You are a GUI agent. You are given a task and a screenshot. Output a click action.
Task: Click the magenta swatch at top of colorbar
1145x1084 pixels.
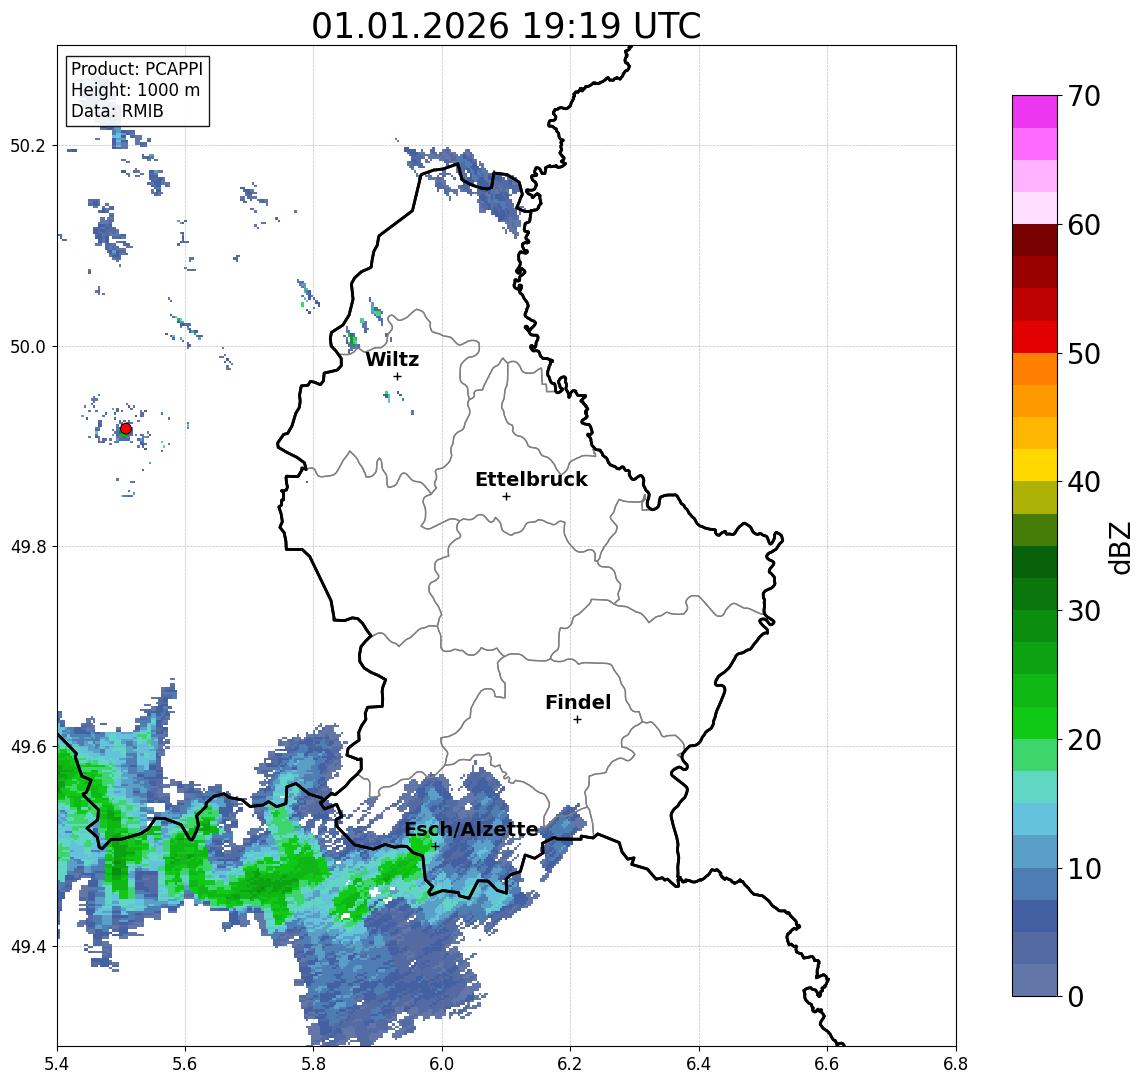click(x=1035, y=112)
